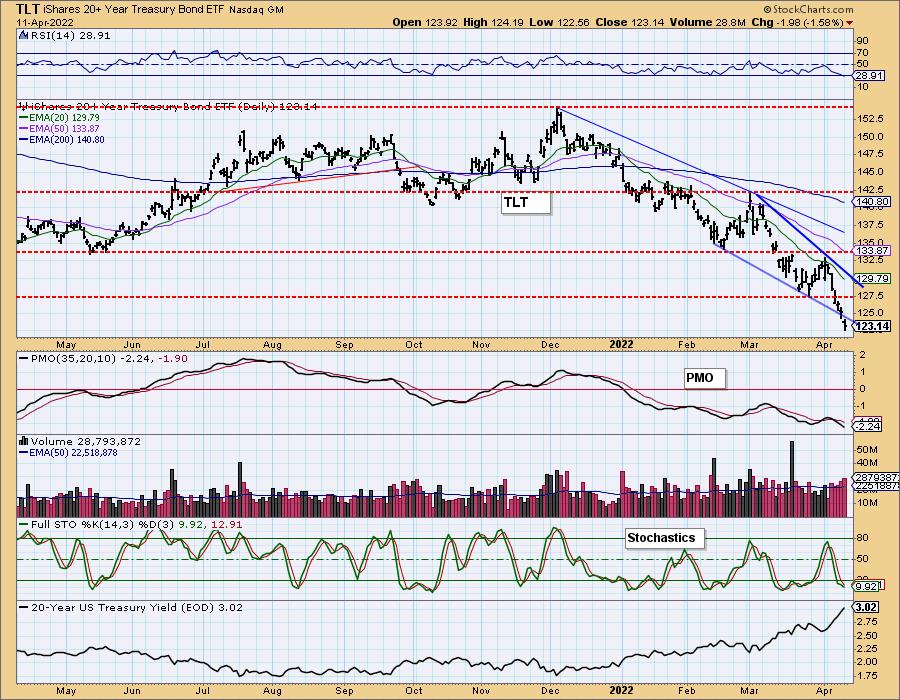Image resolution: width=900 pixels, height=700 pixels.
Task: Click the Open 123.92 value in the header
Action: click(x=425, y=23)
